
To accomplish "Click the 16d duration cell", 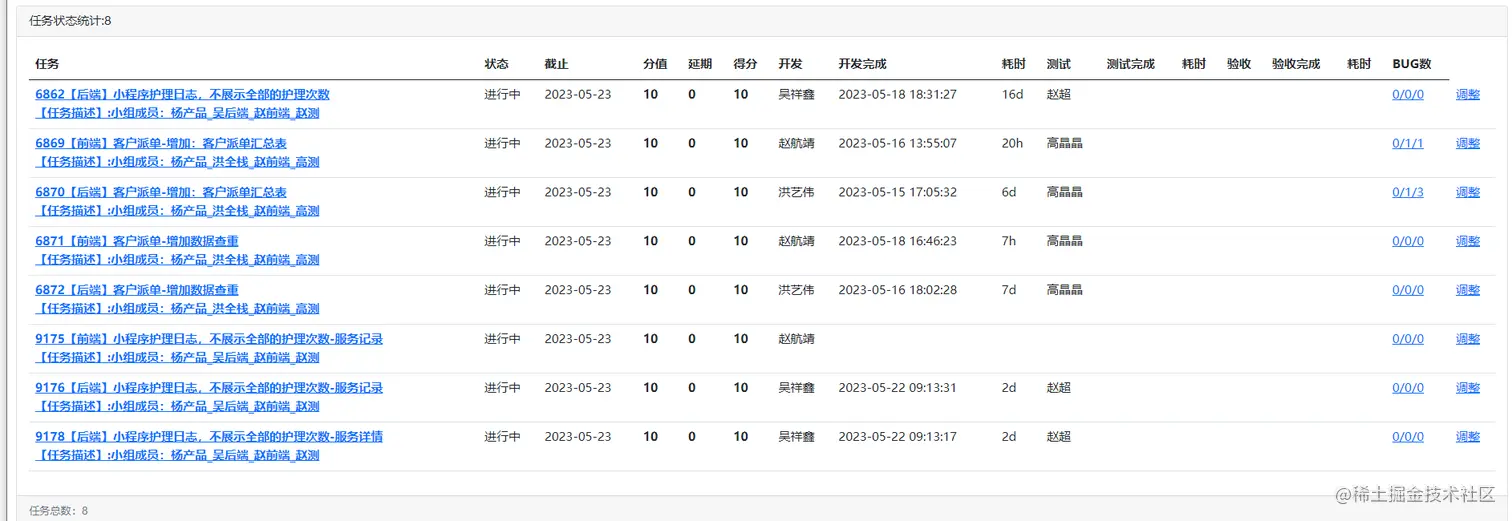I will (1013, 95).
